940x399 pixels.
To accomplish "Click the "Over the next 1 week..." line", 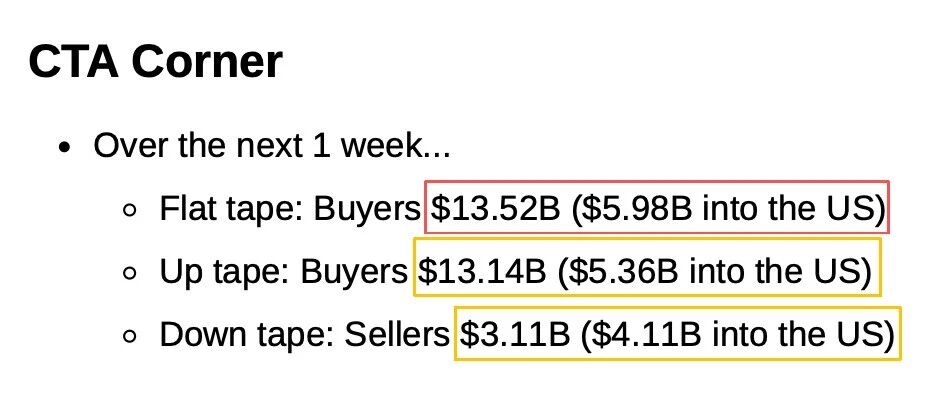I will click(272, 145).
